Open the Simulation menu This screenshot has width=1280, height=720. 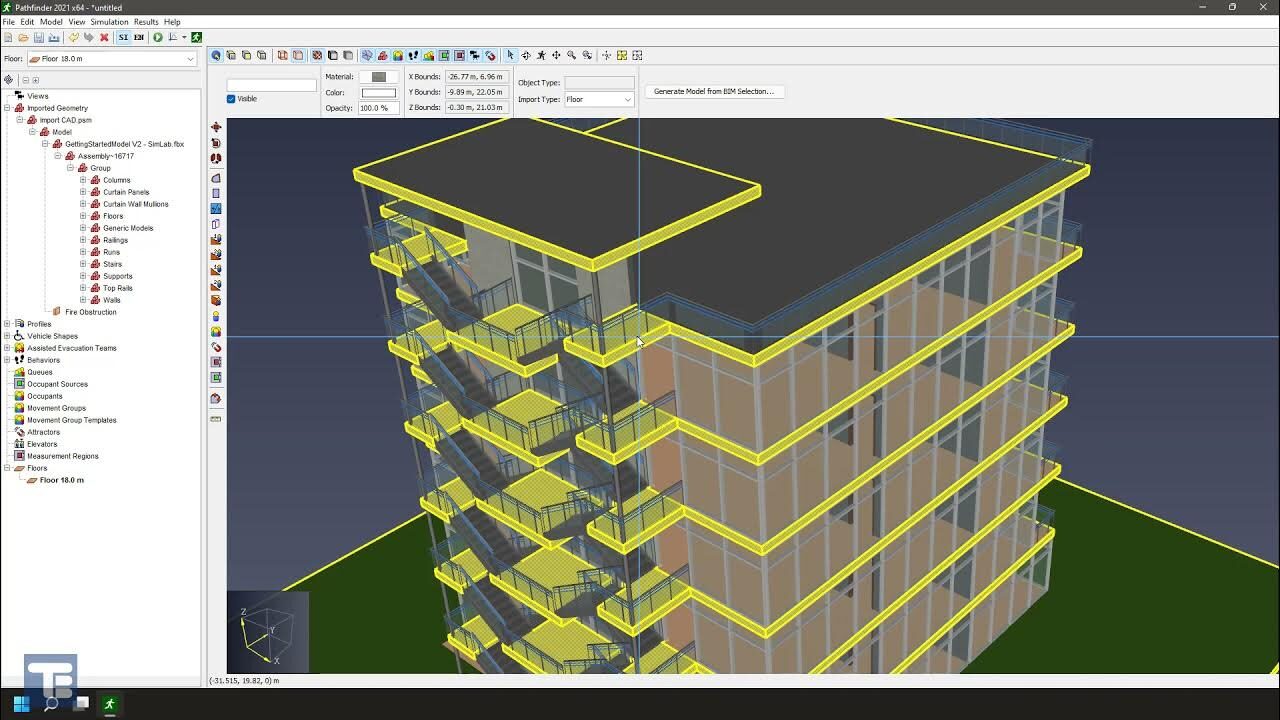tap(109, 22)
